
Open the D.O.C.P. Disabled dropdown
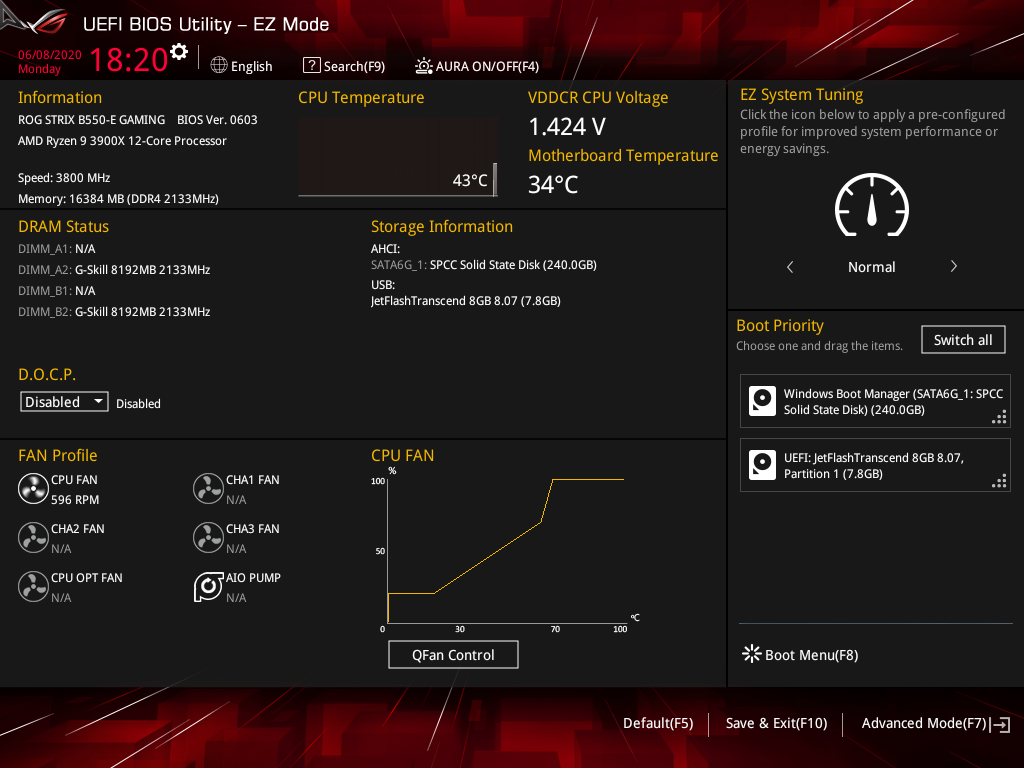64,402
